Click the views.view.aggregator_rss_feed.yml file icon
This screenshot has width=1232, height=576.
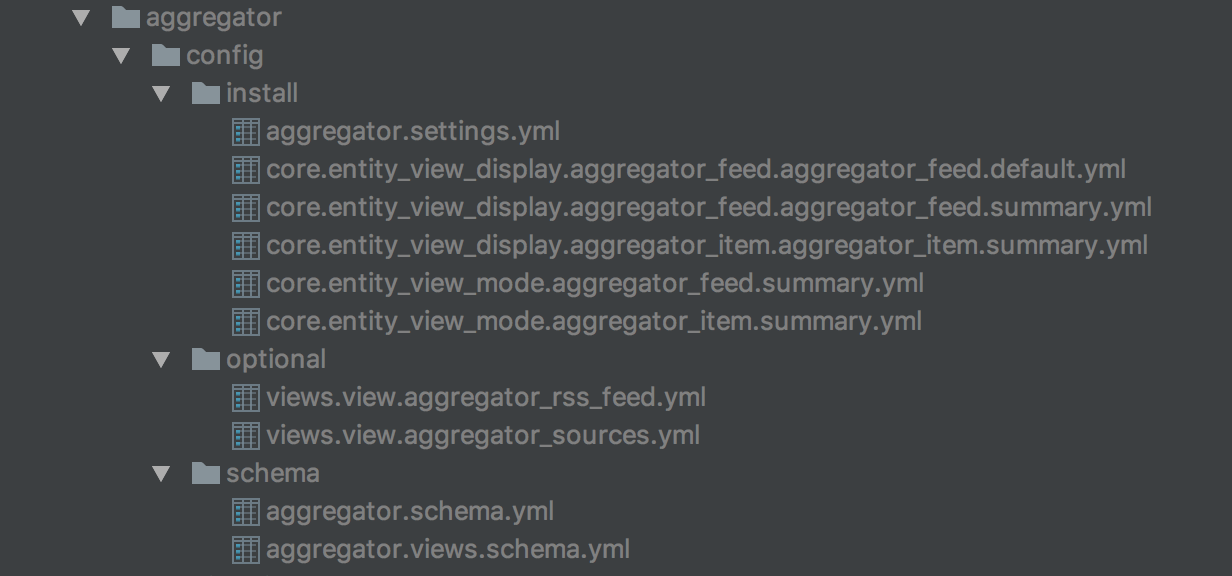[245, 397]
